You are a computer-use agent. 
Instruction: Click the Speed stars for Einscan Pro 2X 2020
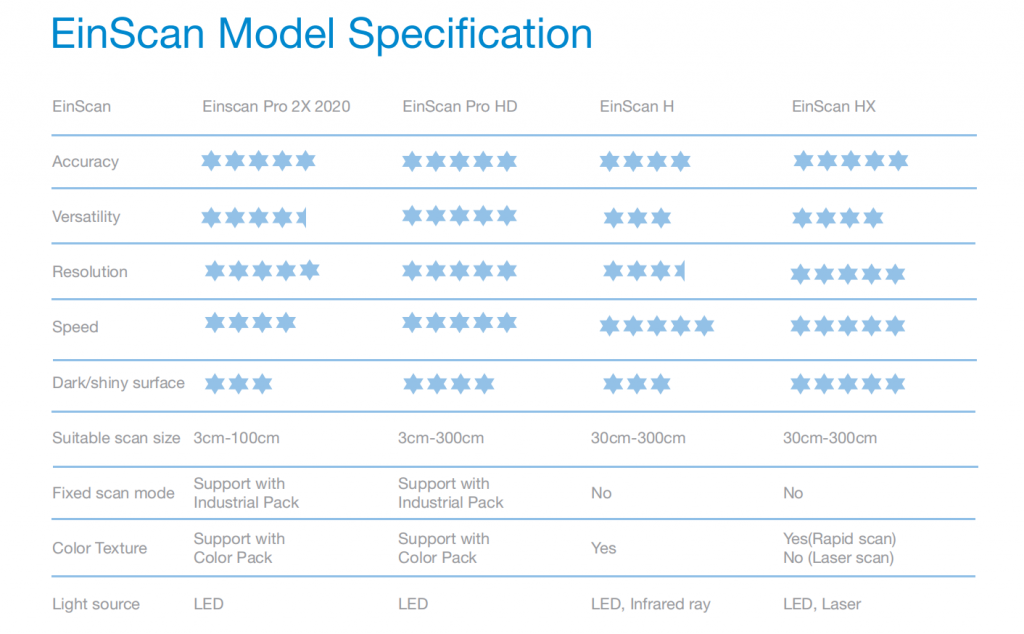(x=250, y=322)
